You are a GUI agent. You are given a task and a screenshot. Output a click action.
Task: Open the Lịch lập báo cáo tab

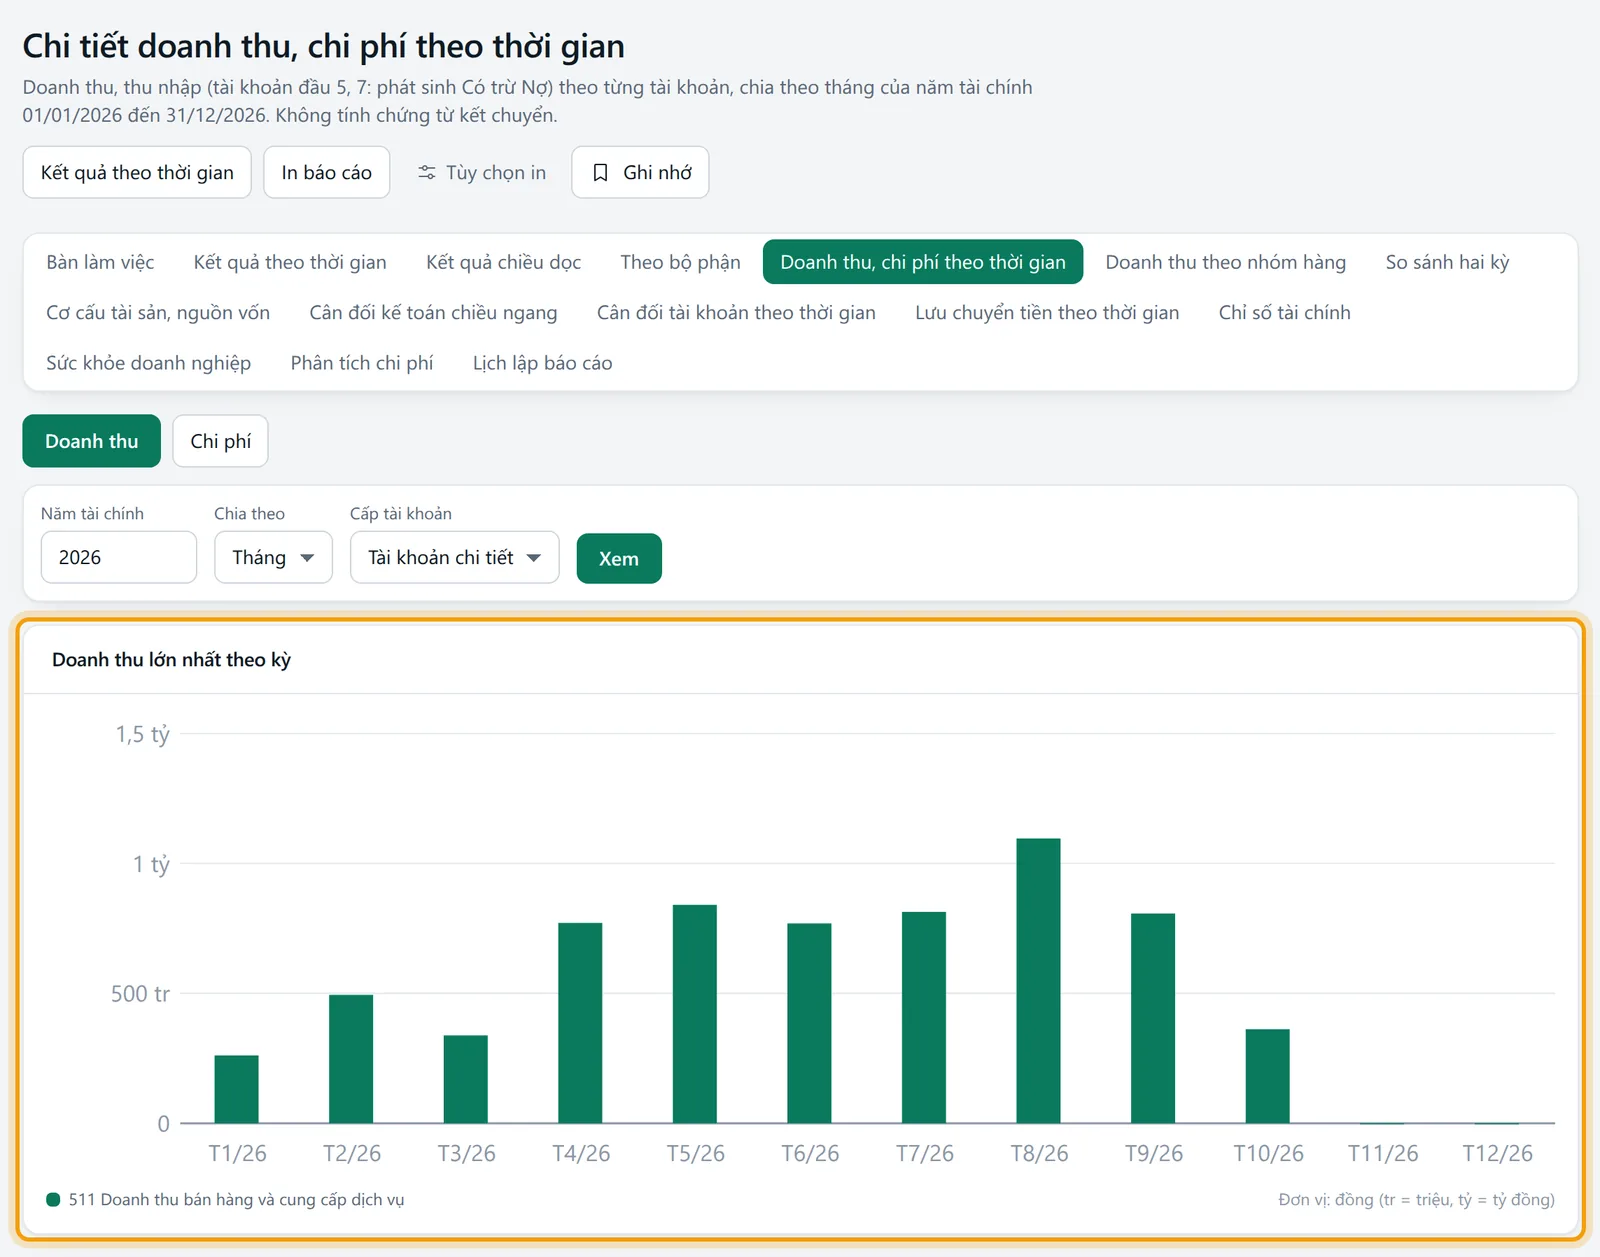click(x=542, y=362)
